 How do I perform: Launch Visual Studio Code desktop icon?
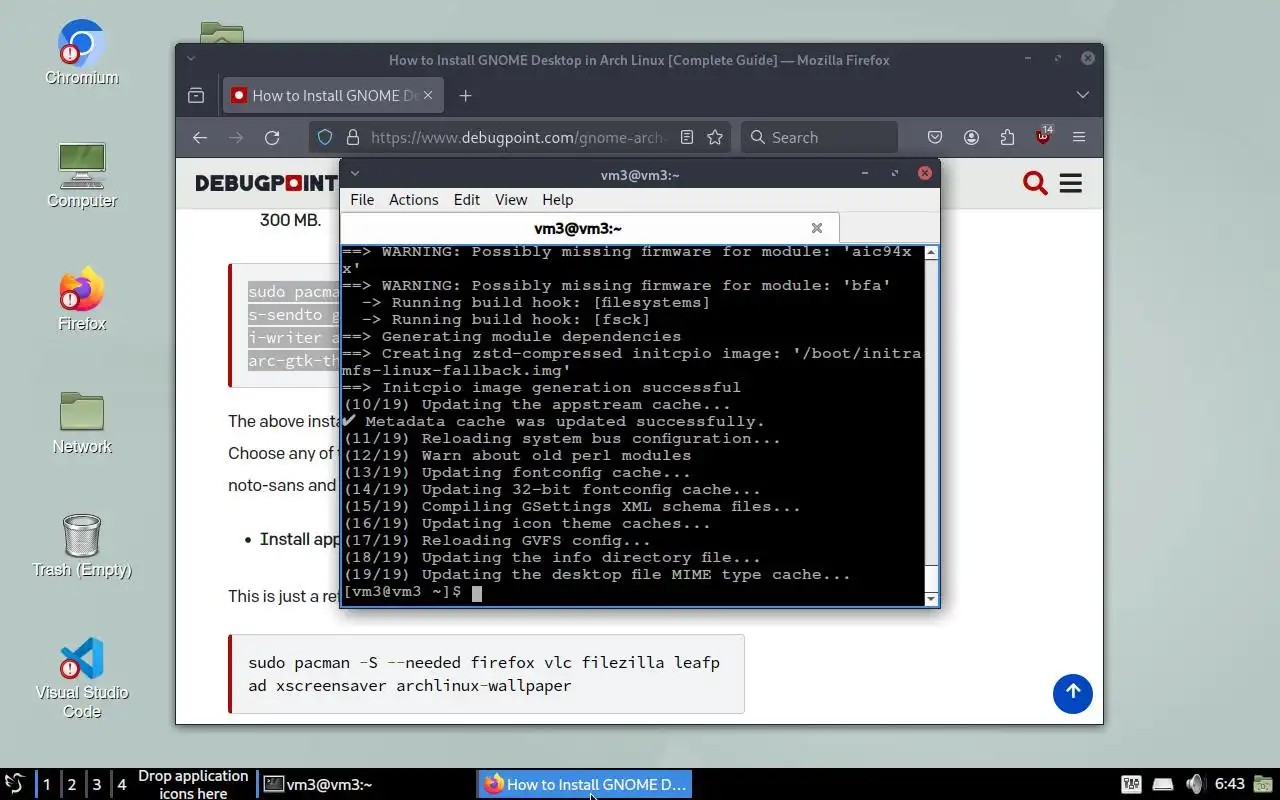[x=81, y=678]
